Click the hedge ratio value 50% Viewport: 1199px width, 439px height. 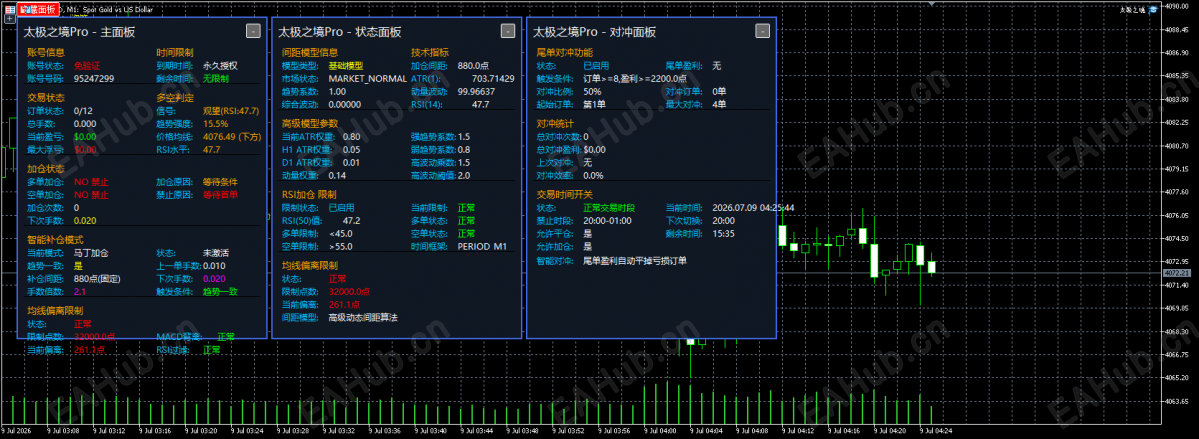click(x=592, y=91)
